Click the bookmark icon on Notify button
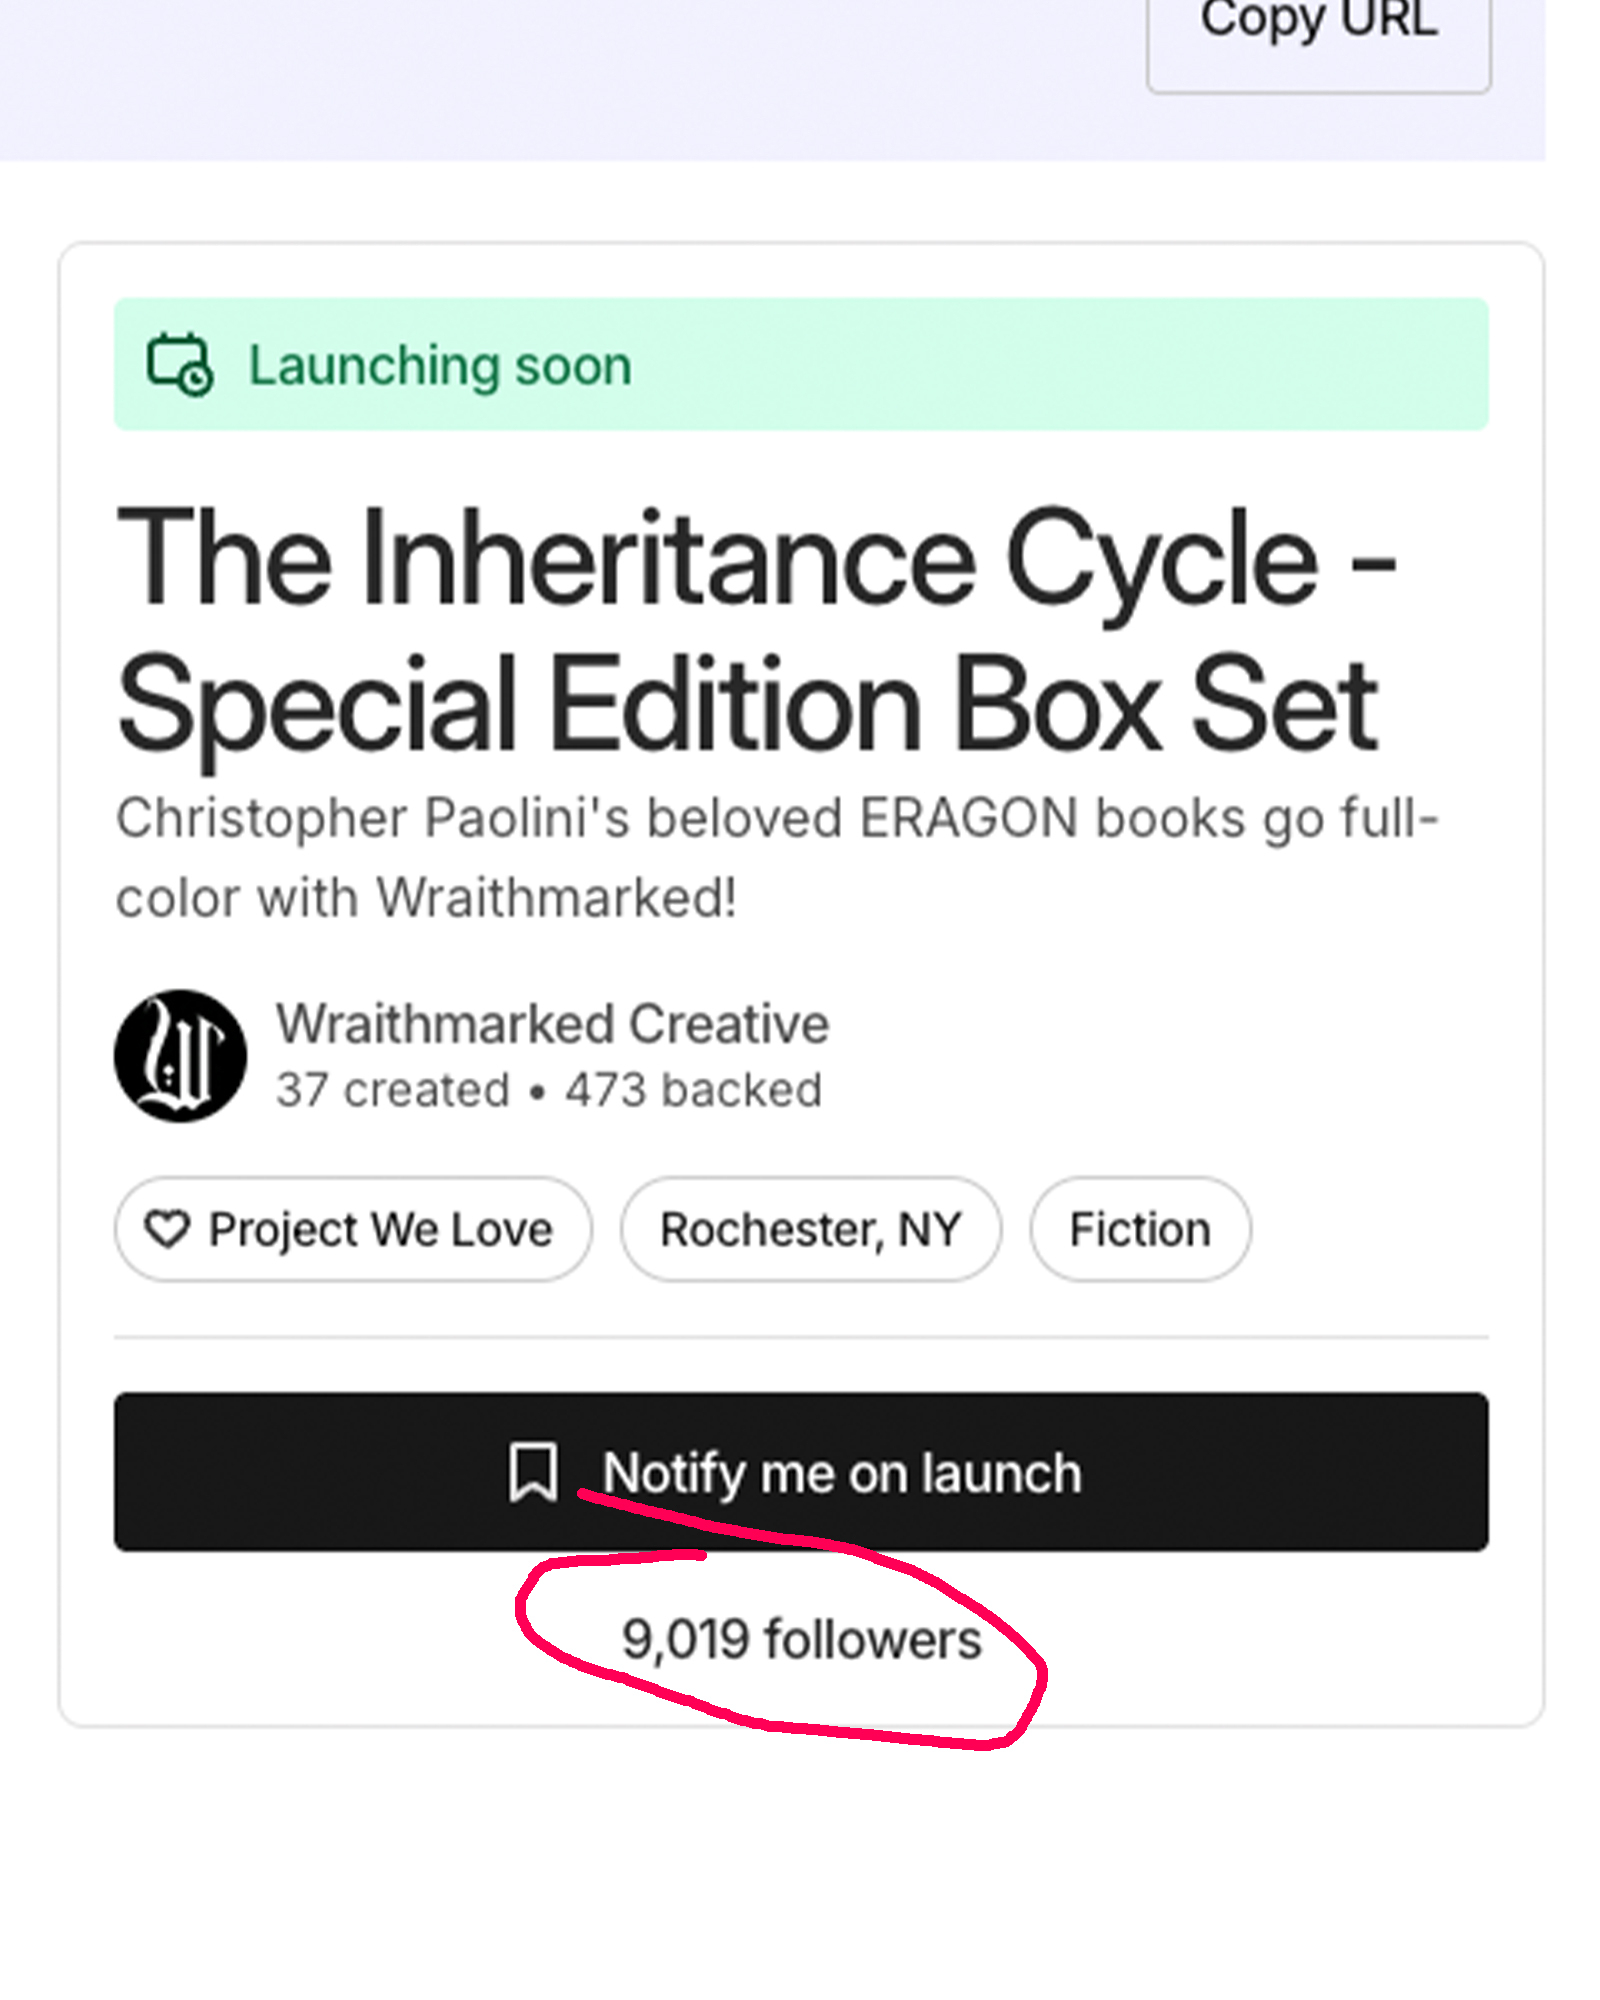The width and height of the screenshot is (1600, 2000). [x=533, y=1472]
